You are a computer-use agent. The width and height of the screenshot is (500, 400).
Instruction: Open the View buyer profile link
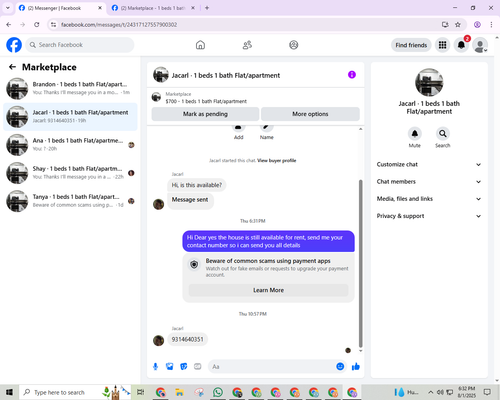277,161
